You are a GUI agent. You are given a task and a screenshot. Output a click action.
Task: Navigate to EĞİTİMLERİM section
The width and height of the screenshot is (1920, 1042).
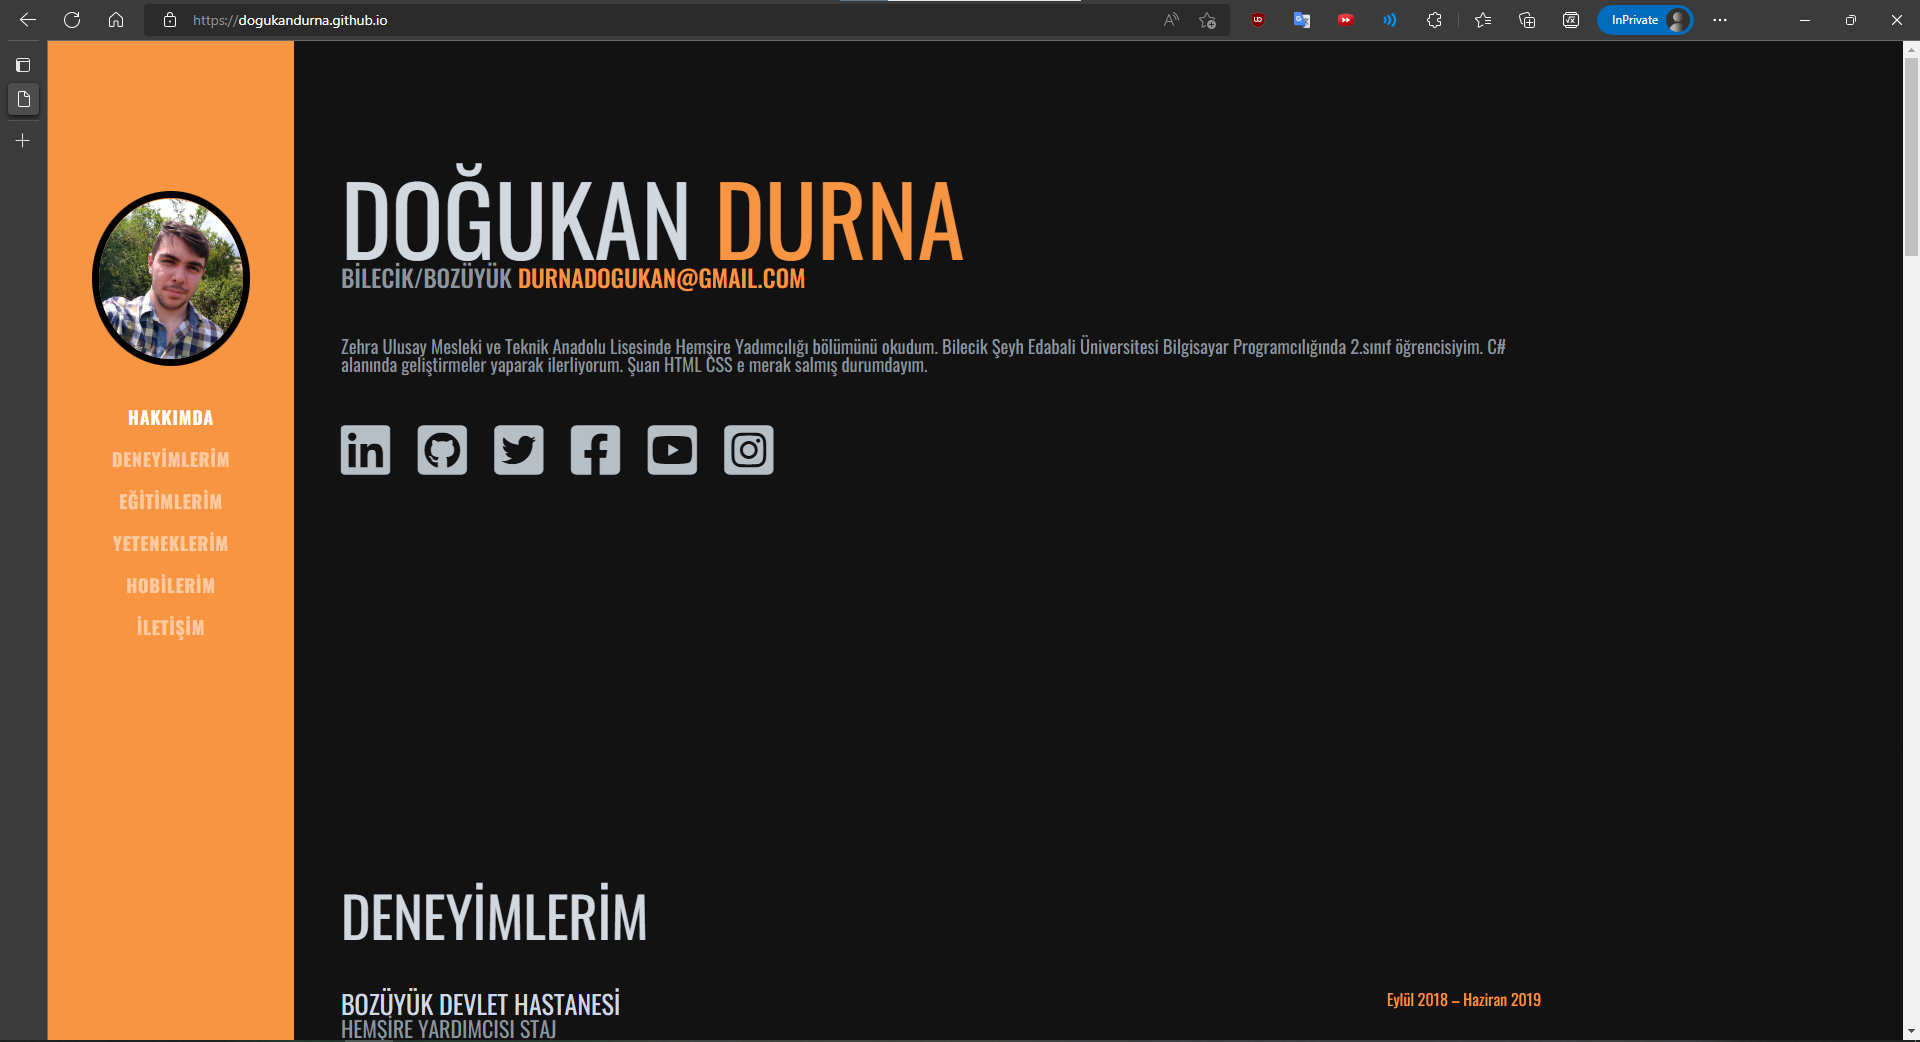(171, 502)
